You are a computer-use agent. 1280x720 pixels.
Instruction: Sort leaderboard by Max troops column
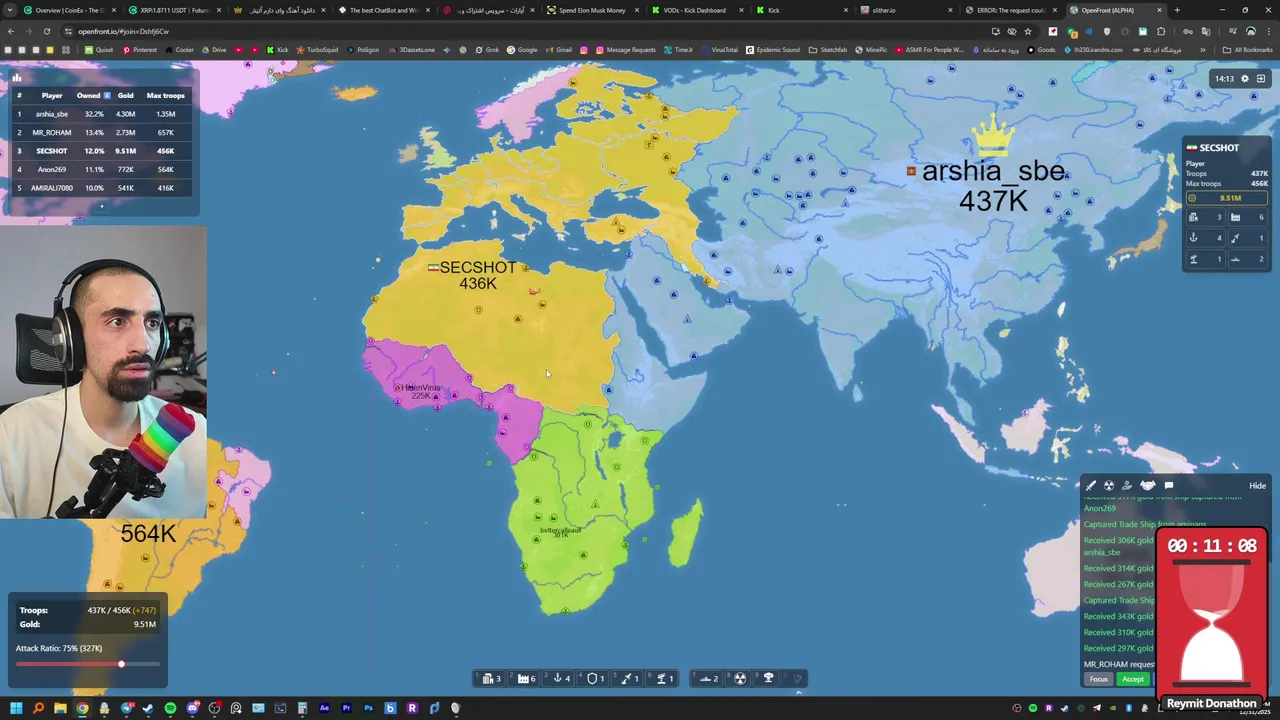pos(165,96)
